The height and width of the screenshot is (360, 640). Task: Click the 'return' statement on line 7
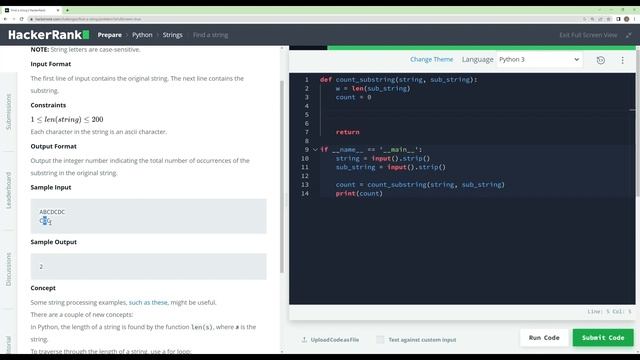[x=347, y=132]
